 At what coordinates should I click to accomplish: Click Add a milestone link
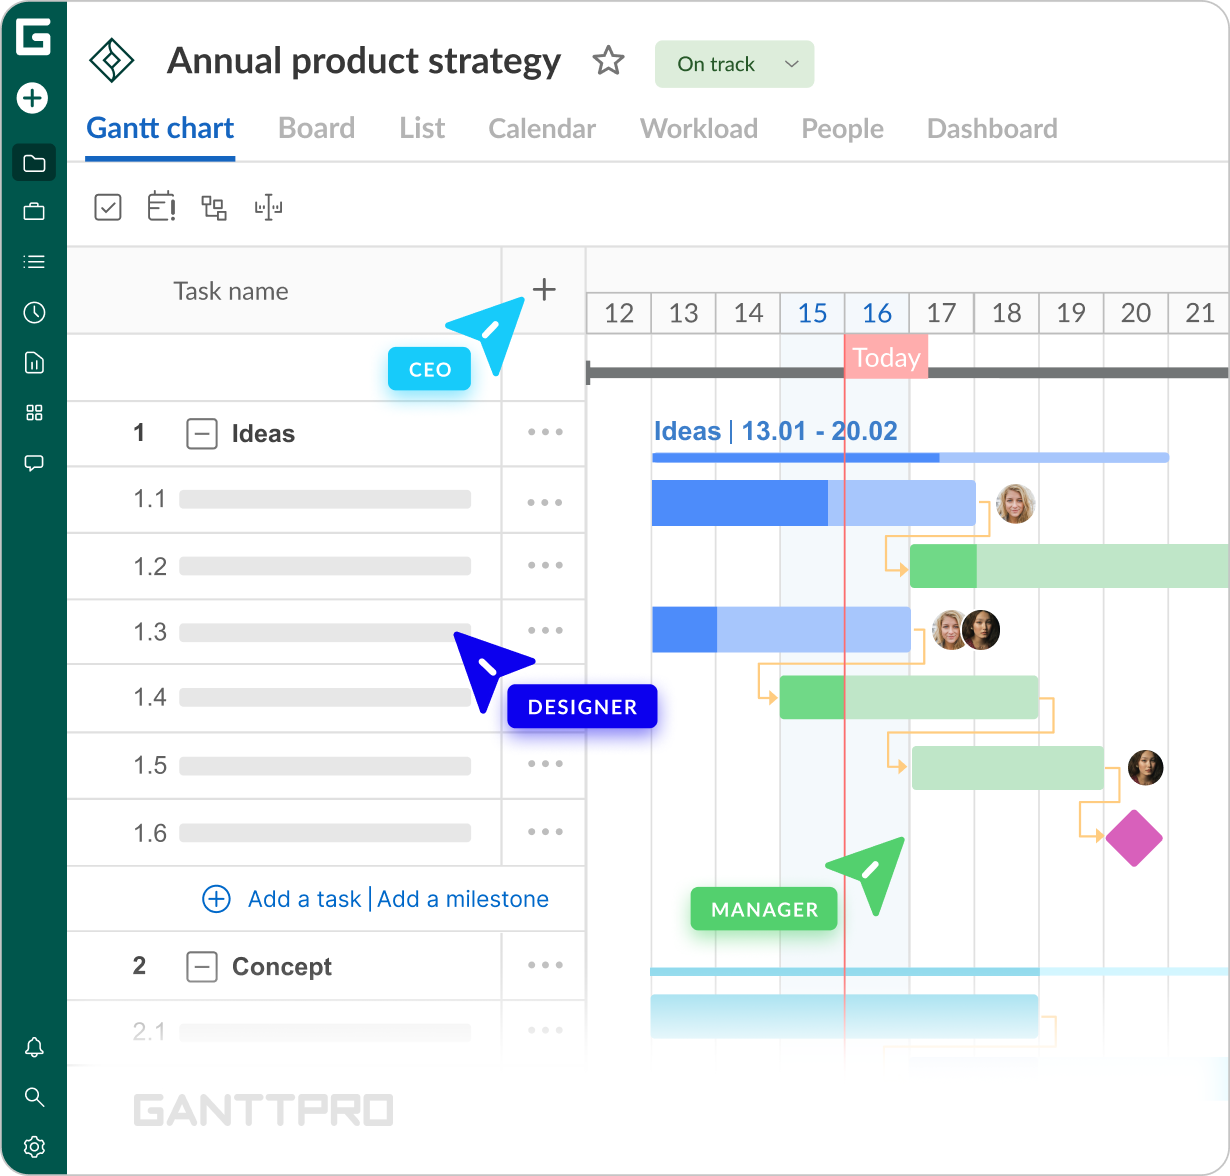463,899
